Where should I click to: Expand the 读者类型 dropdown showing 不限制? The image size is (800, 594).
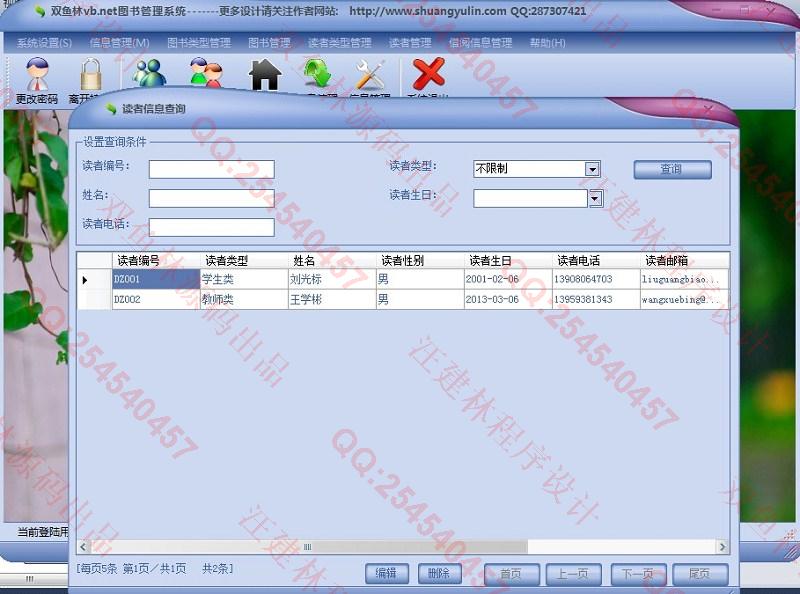[x=592, y=169]
